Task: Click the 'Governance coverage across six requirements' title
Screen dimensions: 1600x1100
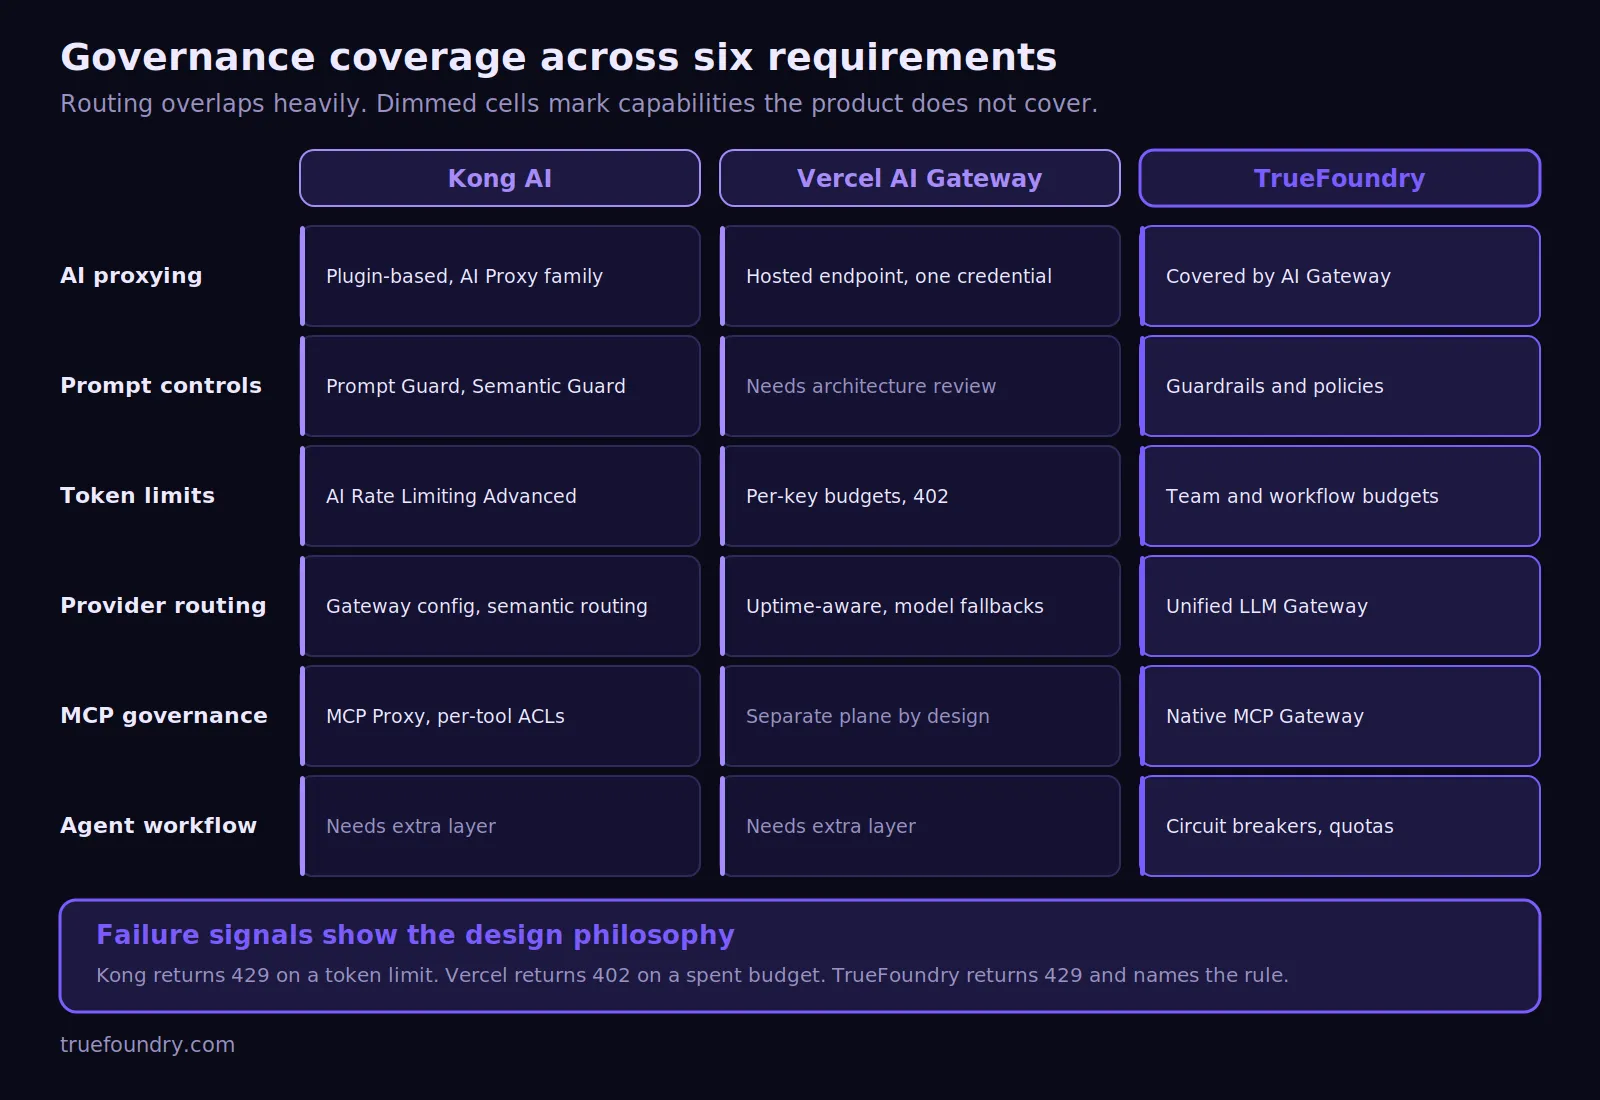Action: 558,58
